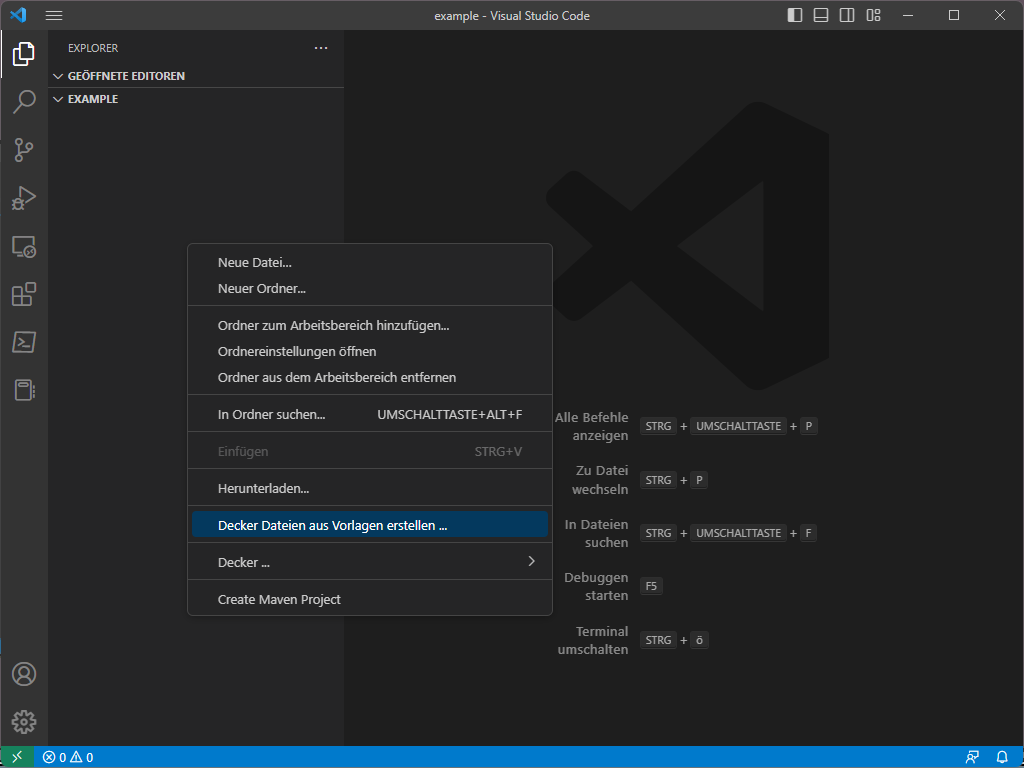Open the hamburger menu at top left
1024x768 pixels.
tap(53, 15)
